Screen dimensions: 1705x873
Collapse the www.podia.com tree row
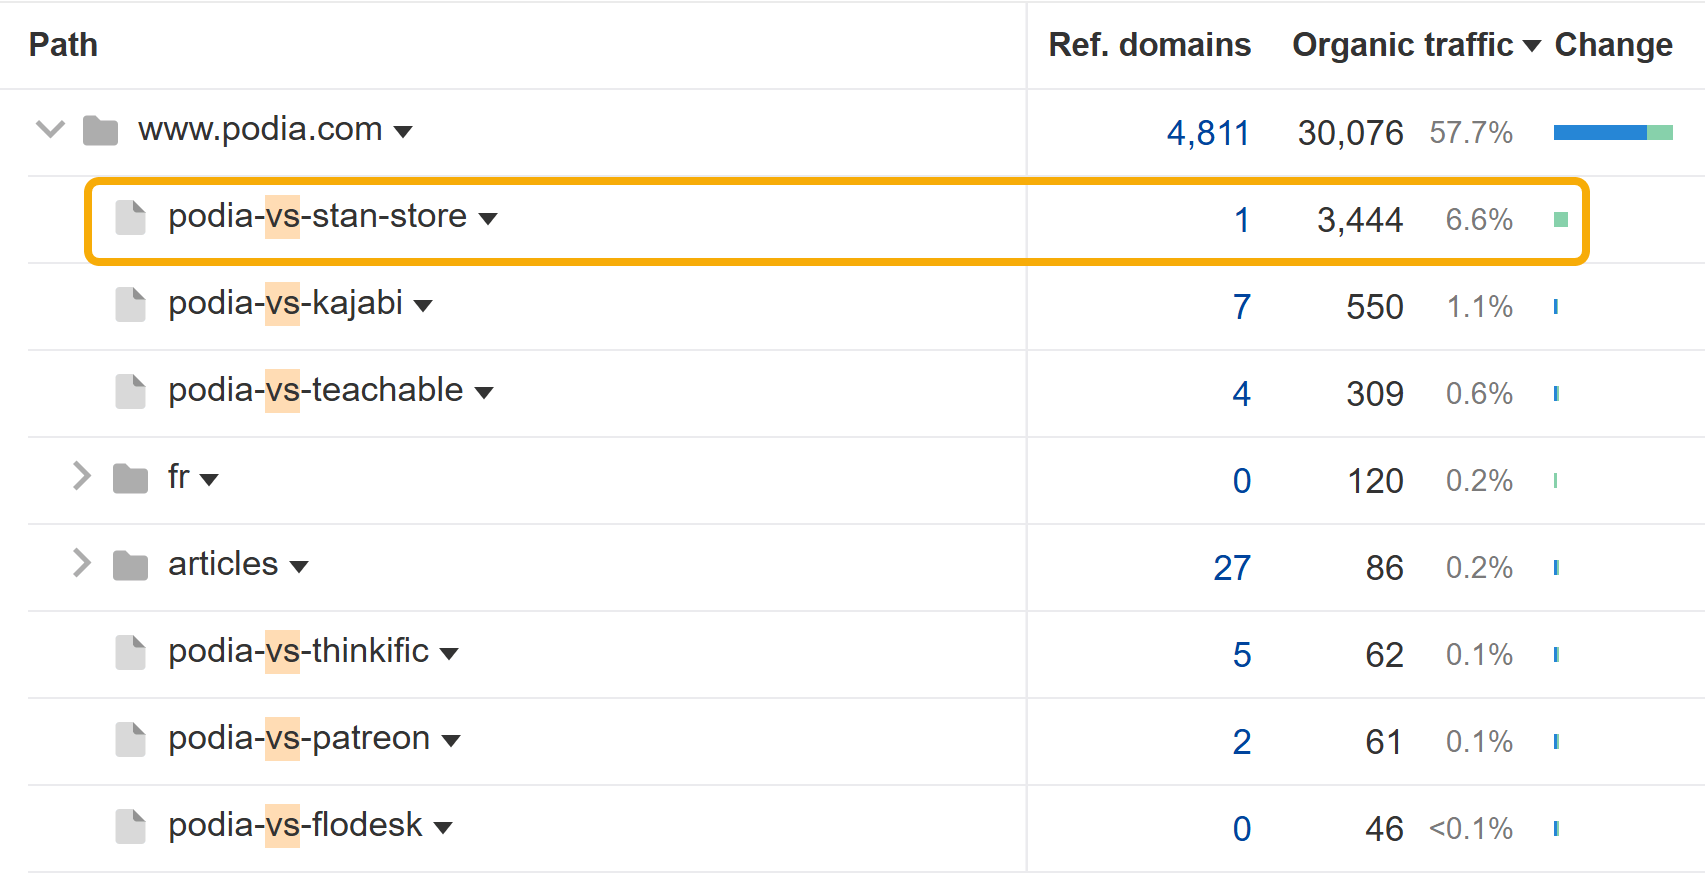(x=50, y=129)
